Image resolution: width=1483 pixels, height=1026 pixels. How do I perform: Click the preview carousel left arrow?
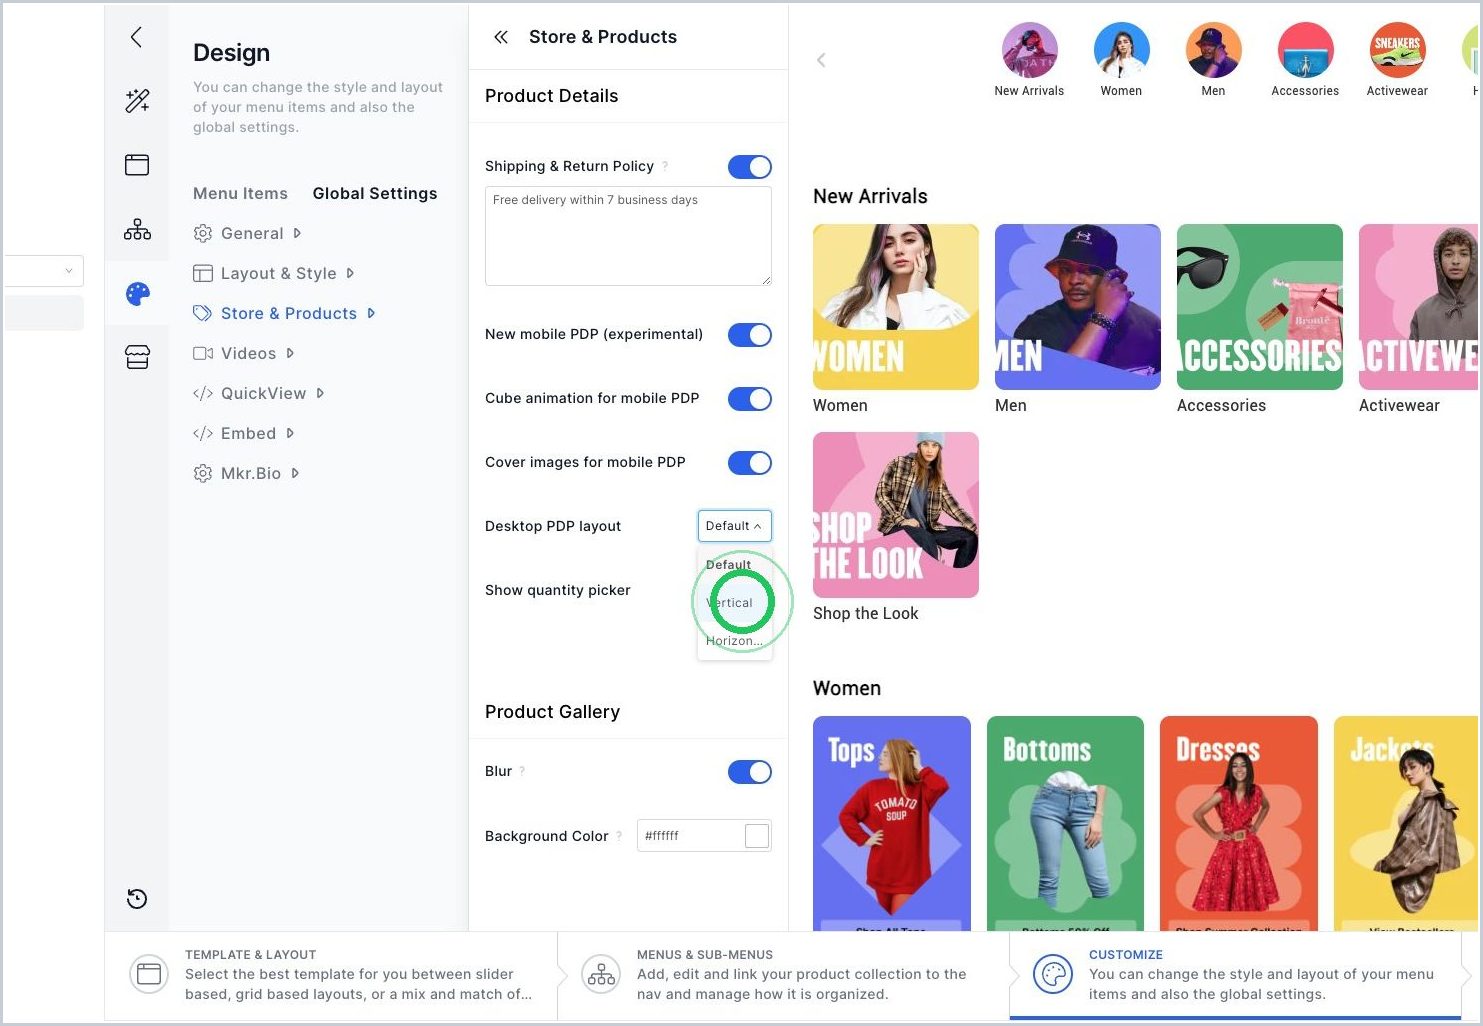pyautogui.click(x=821, y=60)
